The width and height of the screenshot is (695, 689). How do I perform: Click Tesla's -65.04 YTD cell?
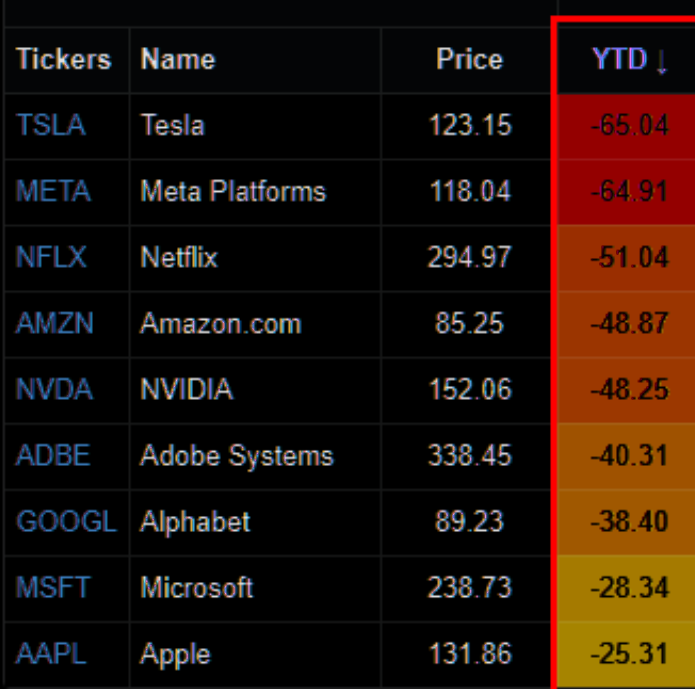click(629, 125)
